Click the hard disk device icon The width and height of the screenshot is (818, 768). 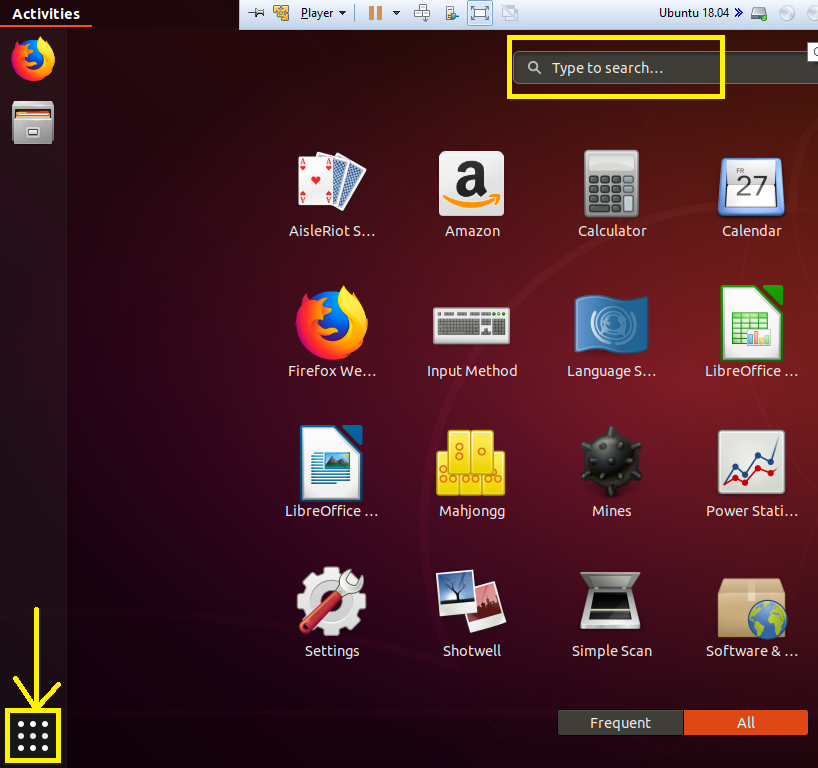click(x=759, y=13)
